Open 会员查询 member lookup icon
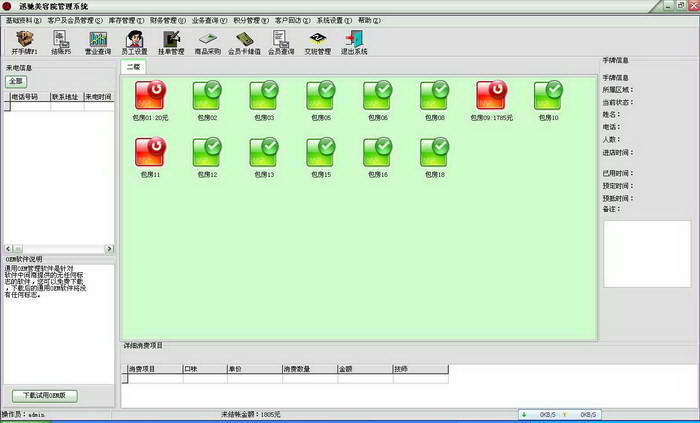700x423 pixels. pos(281,41)
